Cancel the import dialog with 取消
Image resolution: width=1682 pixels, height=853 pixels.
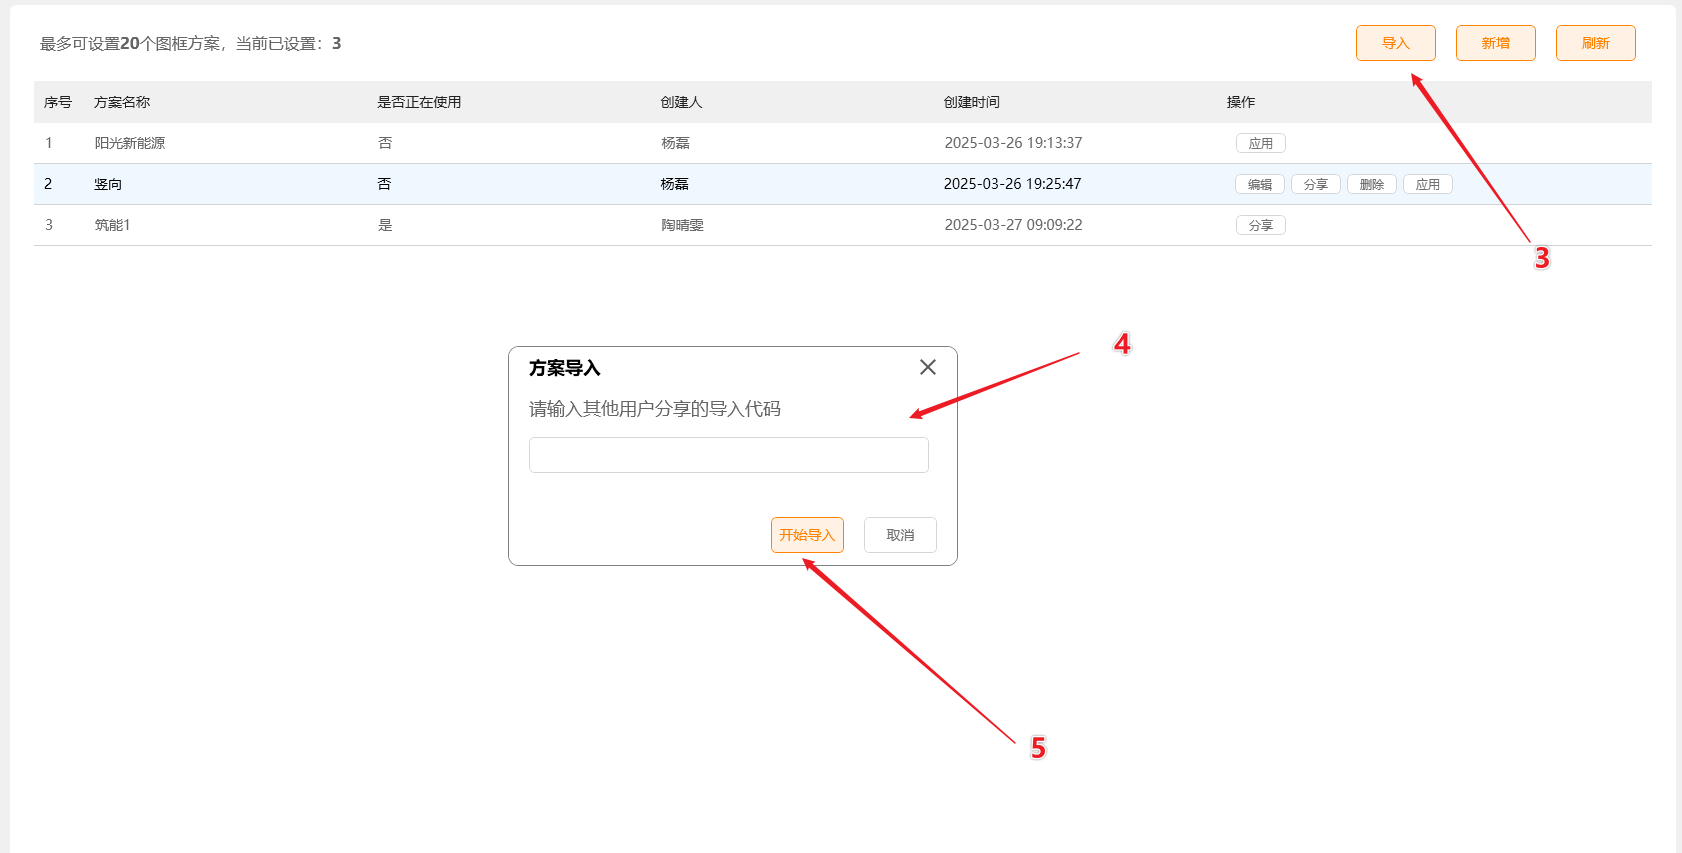899,535
